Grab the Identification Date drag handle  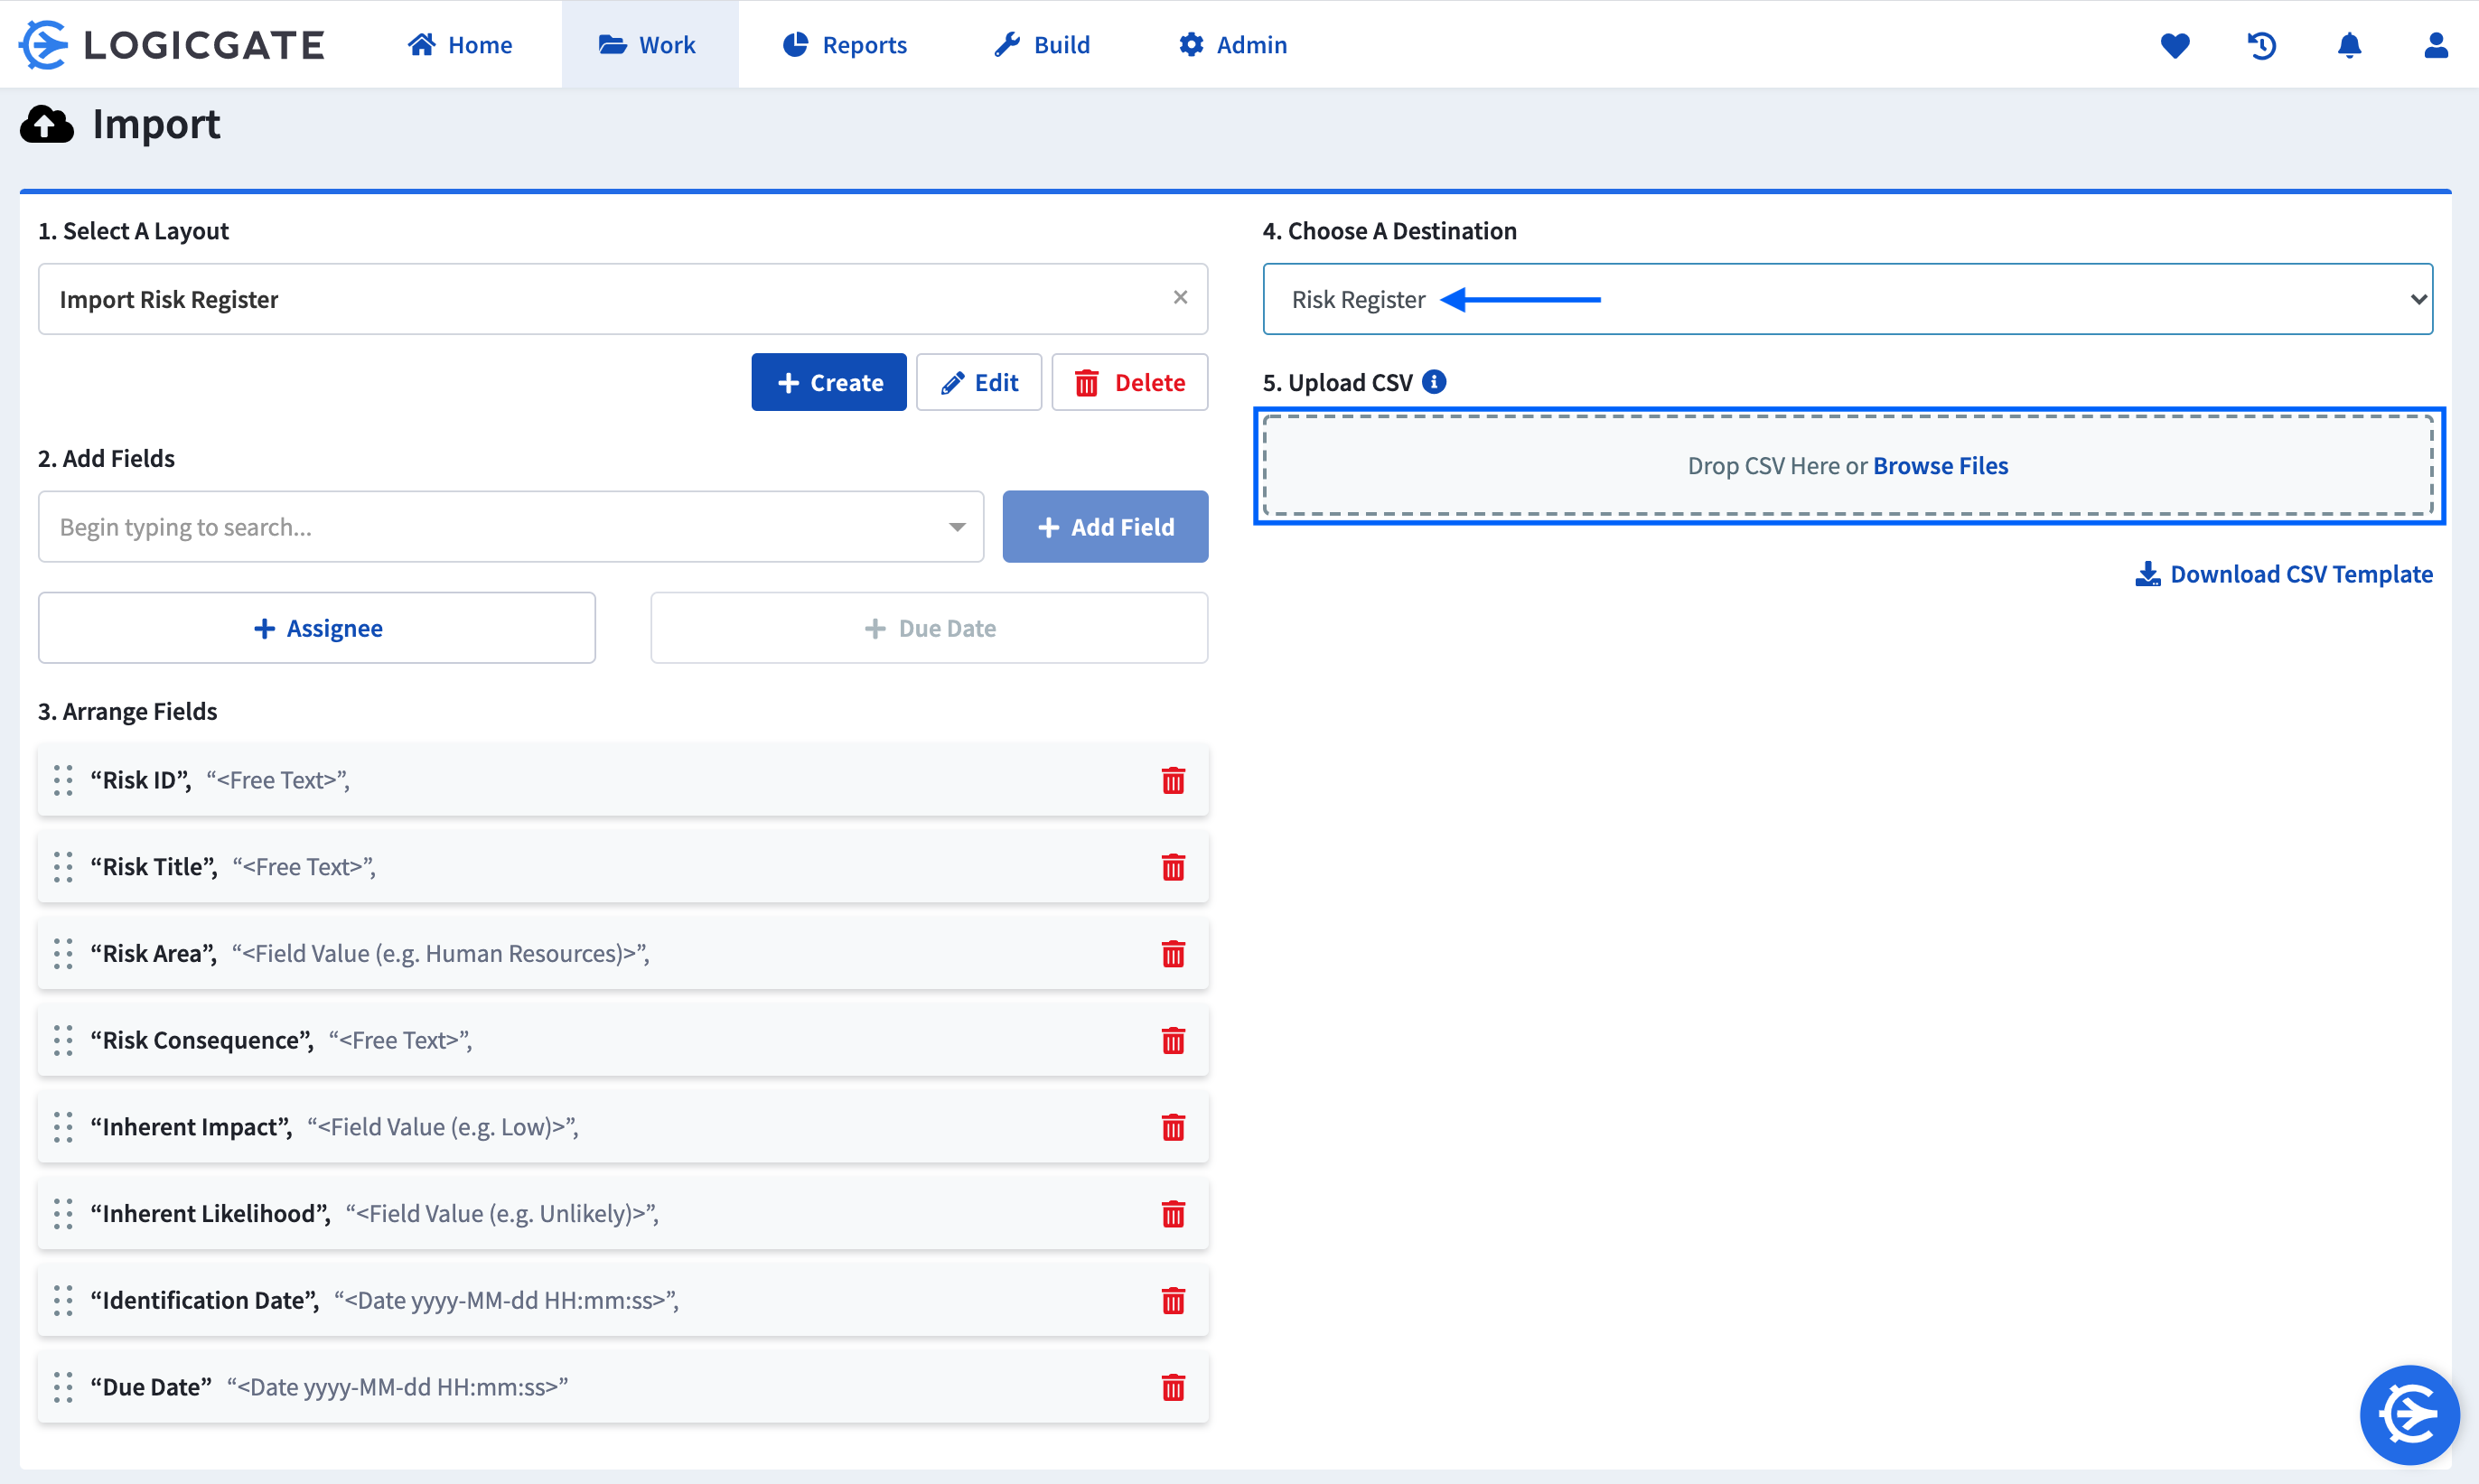pyautogui.click(x=63, y=1301)
